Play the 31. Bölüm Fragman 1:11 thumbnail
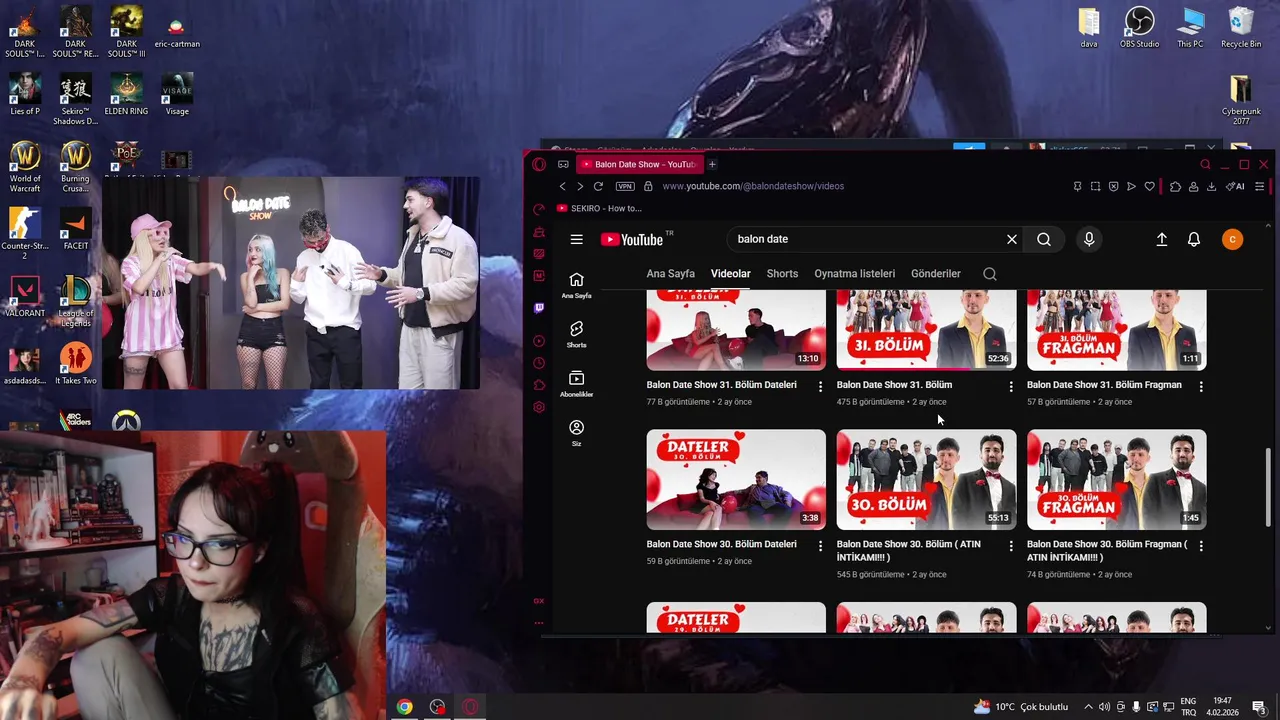Screen dimensions: 1280x720 1116,330
